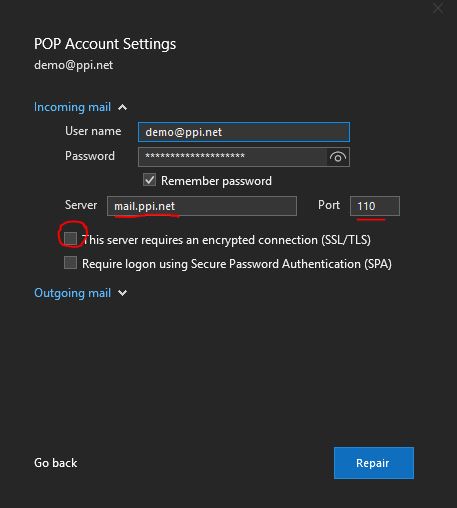Focus the User name input field
Screen dimensions: 457x508
[244, 132]
